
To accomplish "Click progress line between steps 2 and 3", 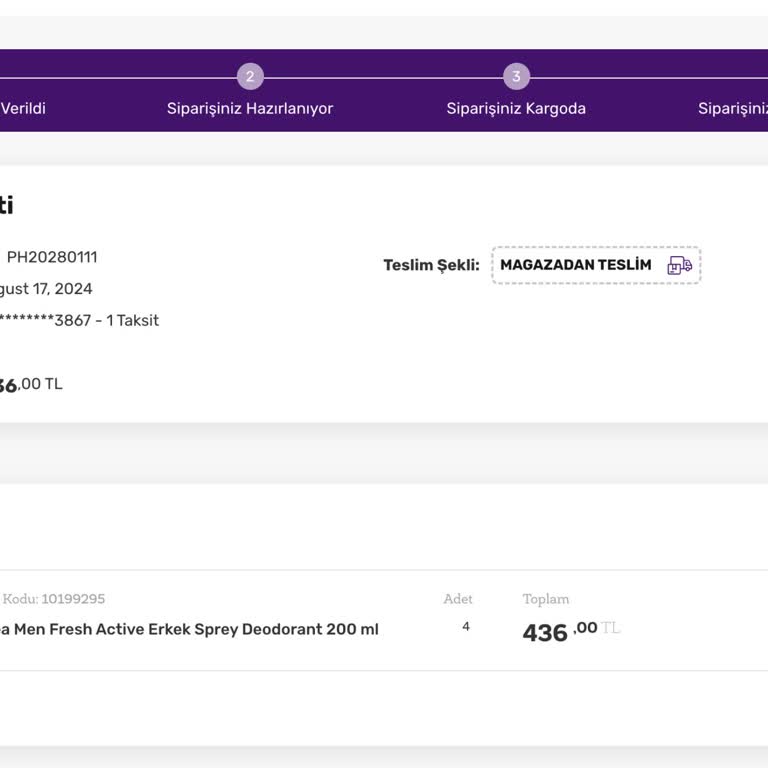I will click(383, 77).
